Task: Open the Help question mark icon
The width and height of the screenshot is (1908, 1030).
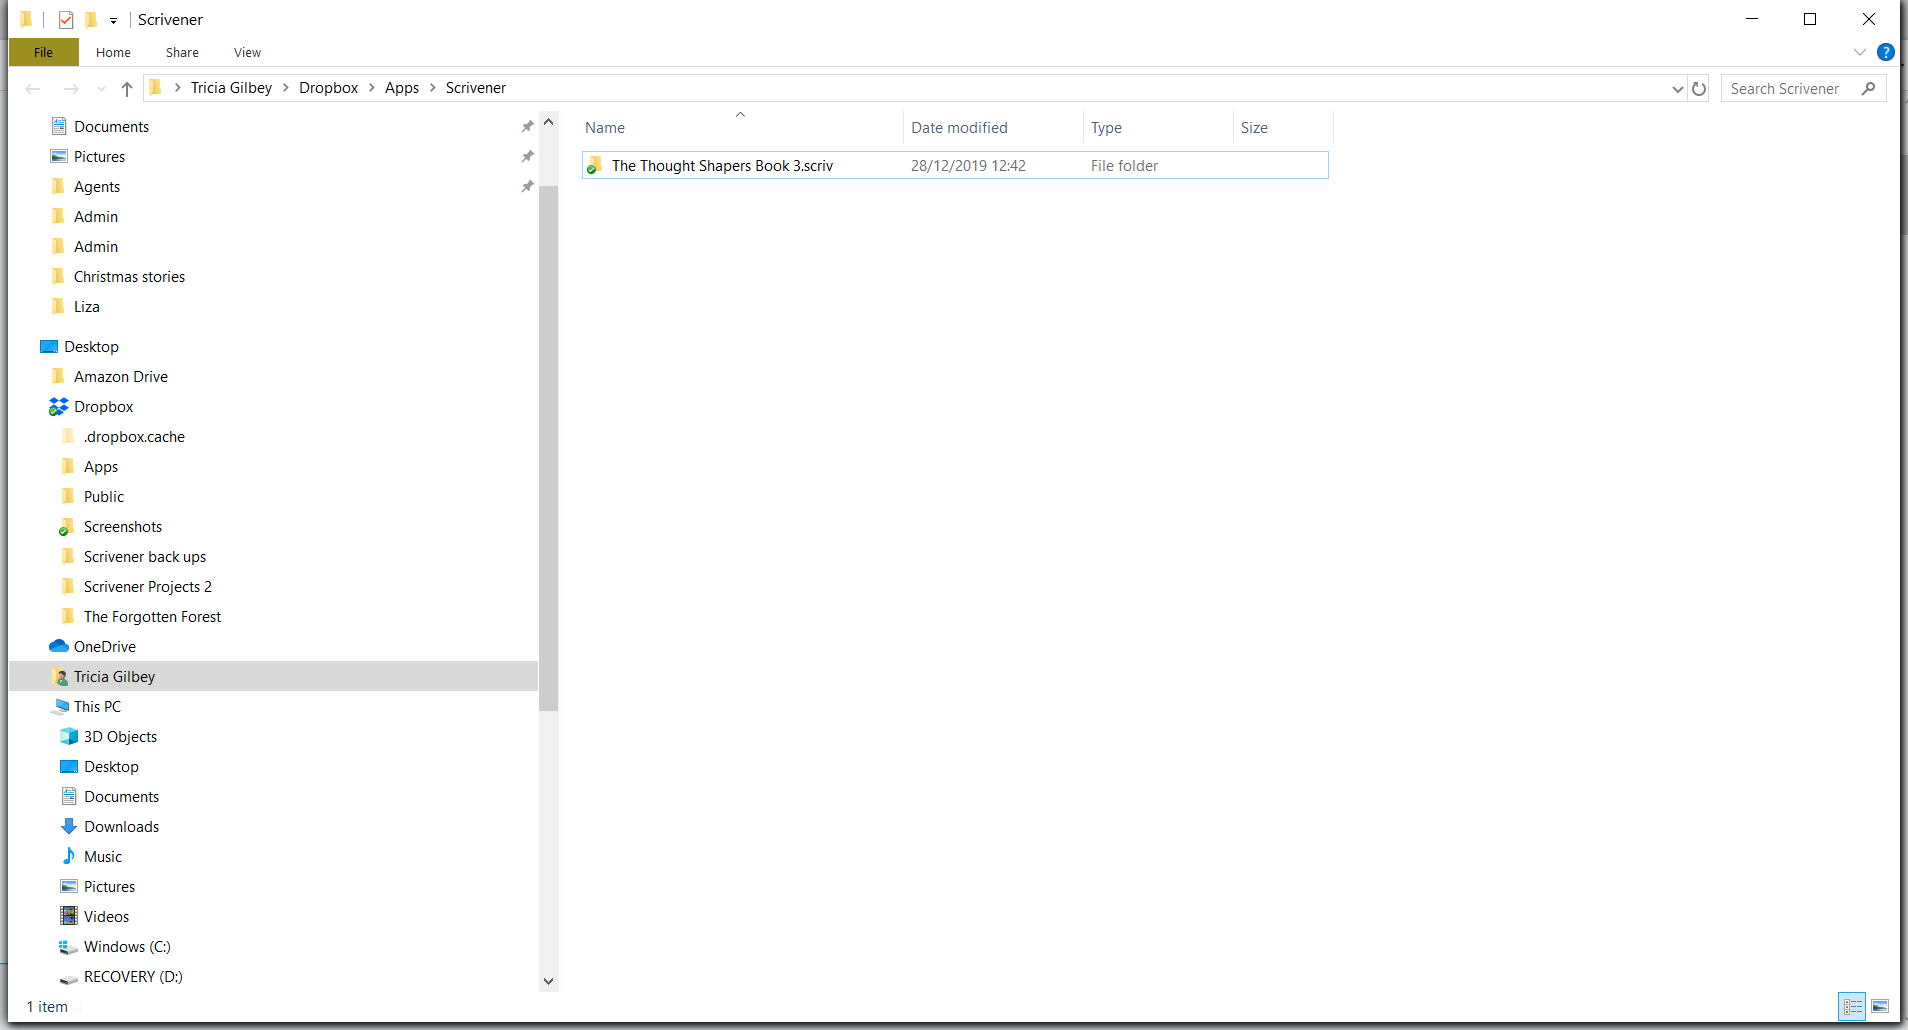Action: coord(1886,52)
